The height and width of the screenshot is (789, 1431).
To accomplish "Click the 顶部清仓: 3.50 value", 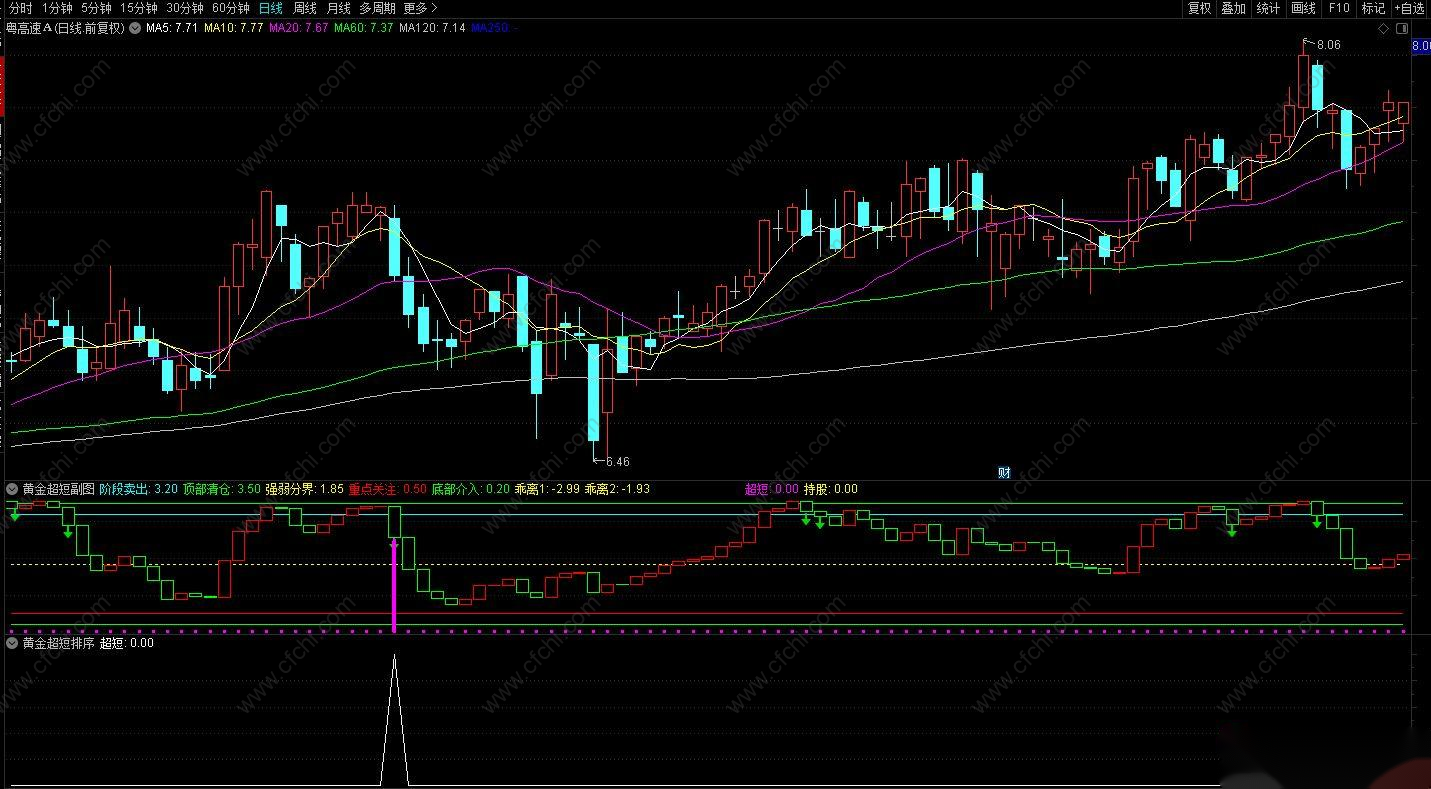I will pyautogui.click(x=222, y=489).
